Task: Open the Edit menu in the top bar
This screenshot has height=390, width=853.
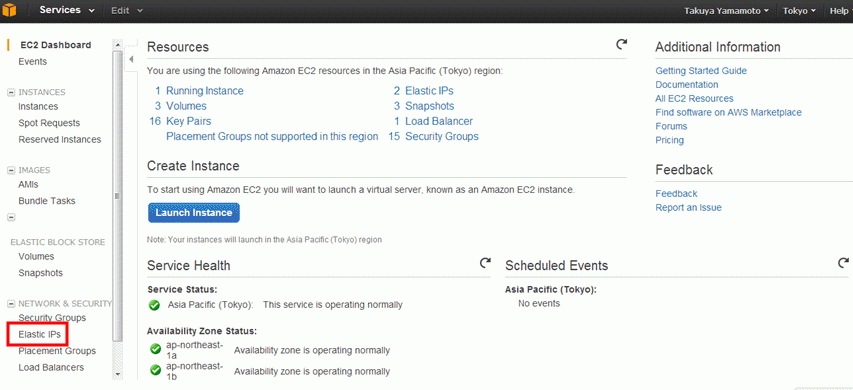Action: click(x=127, y=10)
